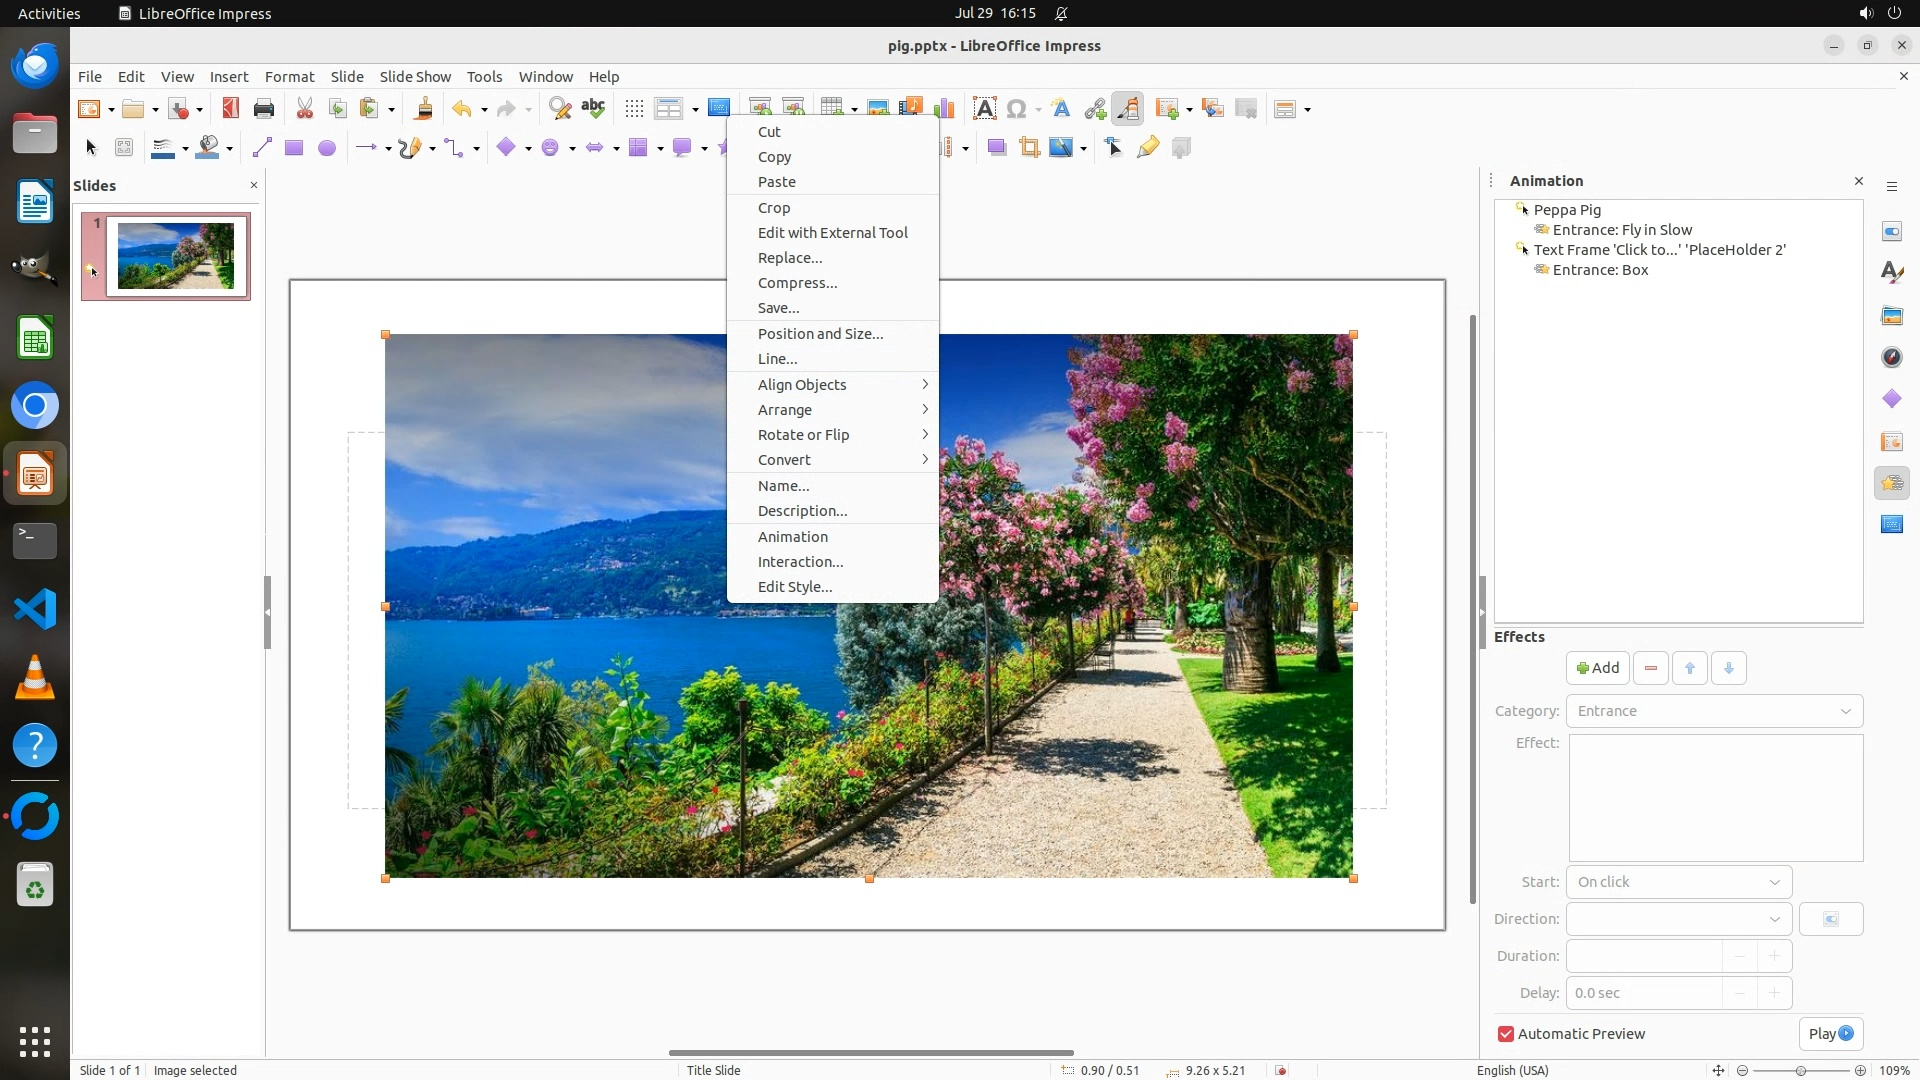Screen dimensions: 1920x1080
Task: Toggle the Show Gluepoint Functions icon
Action: click(1148, 148)
